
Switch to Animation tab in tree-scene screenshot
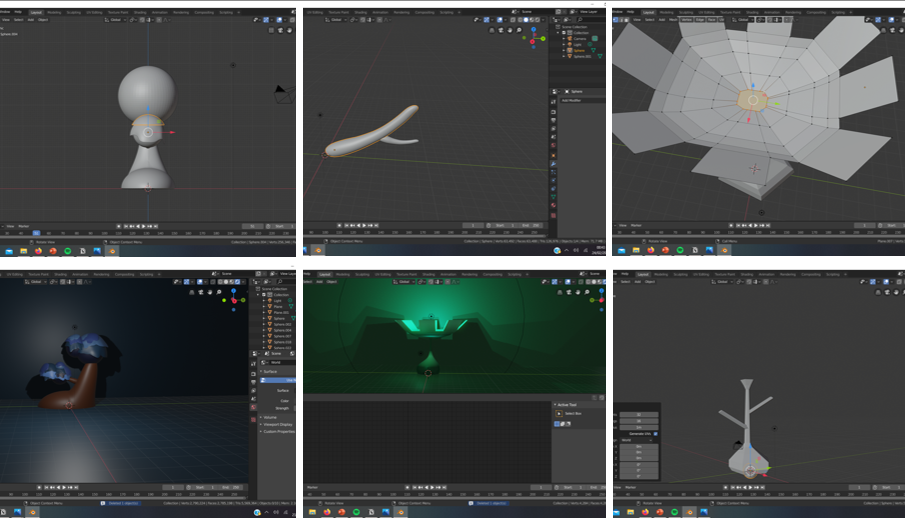80,274
